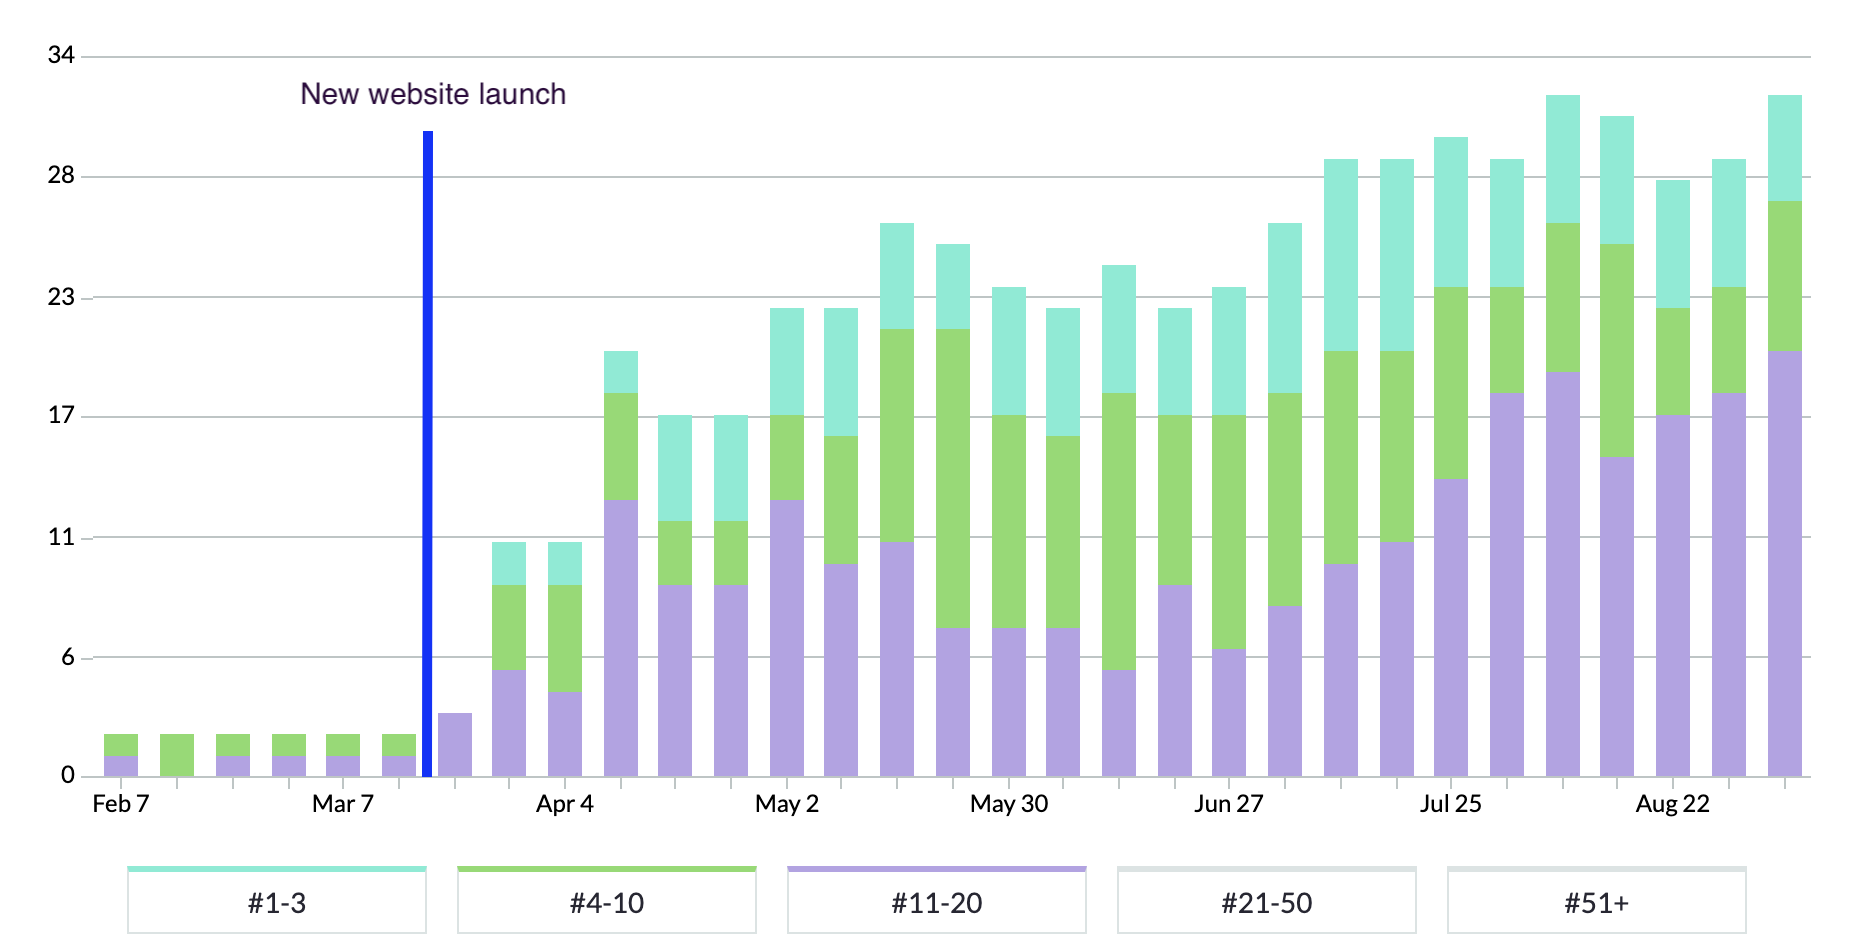Select the green segment of the Feb 7 bar
Viewport: 1858px width, 948px height.
121,744
